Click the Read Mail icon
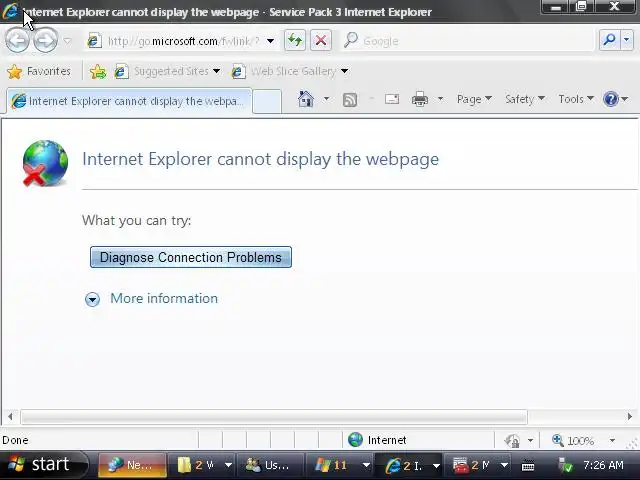The width and height of the screenshot is (640, 480). click(392, 99)
